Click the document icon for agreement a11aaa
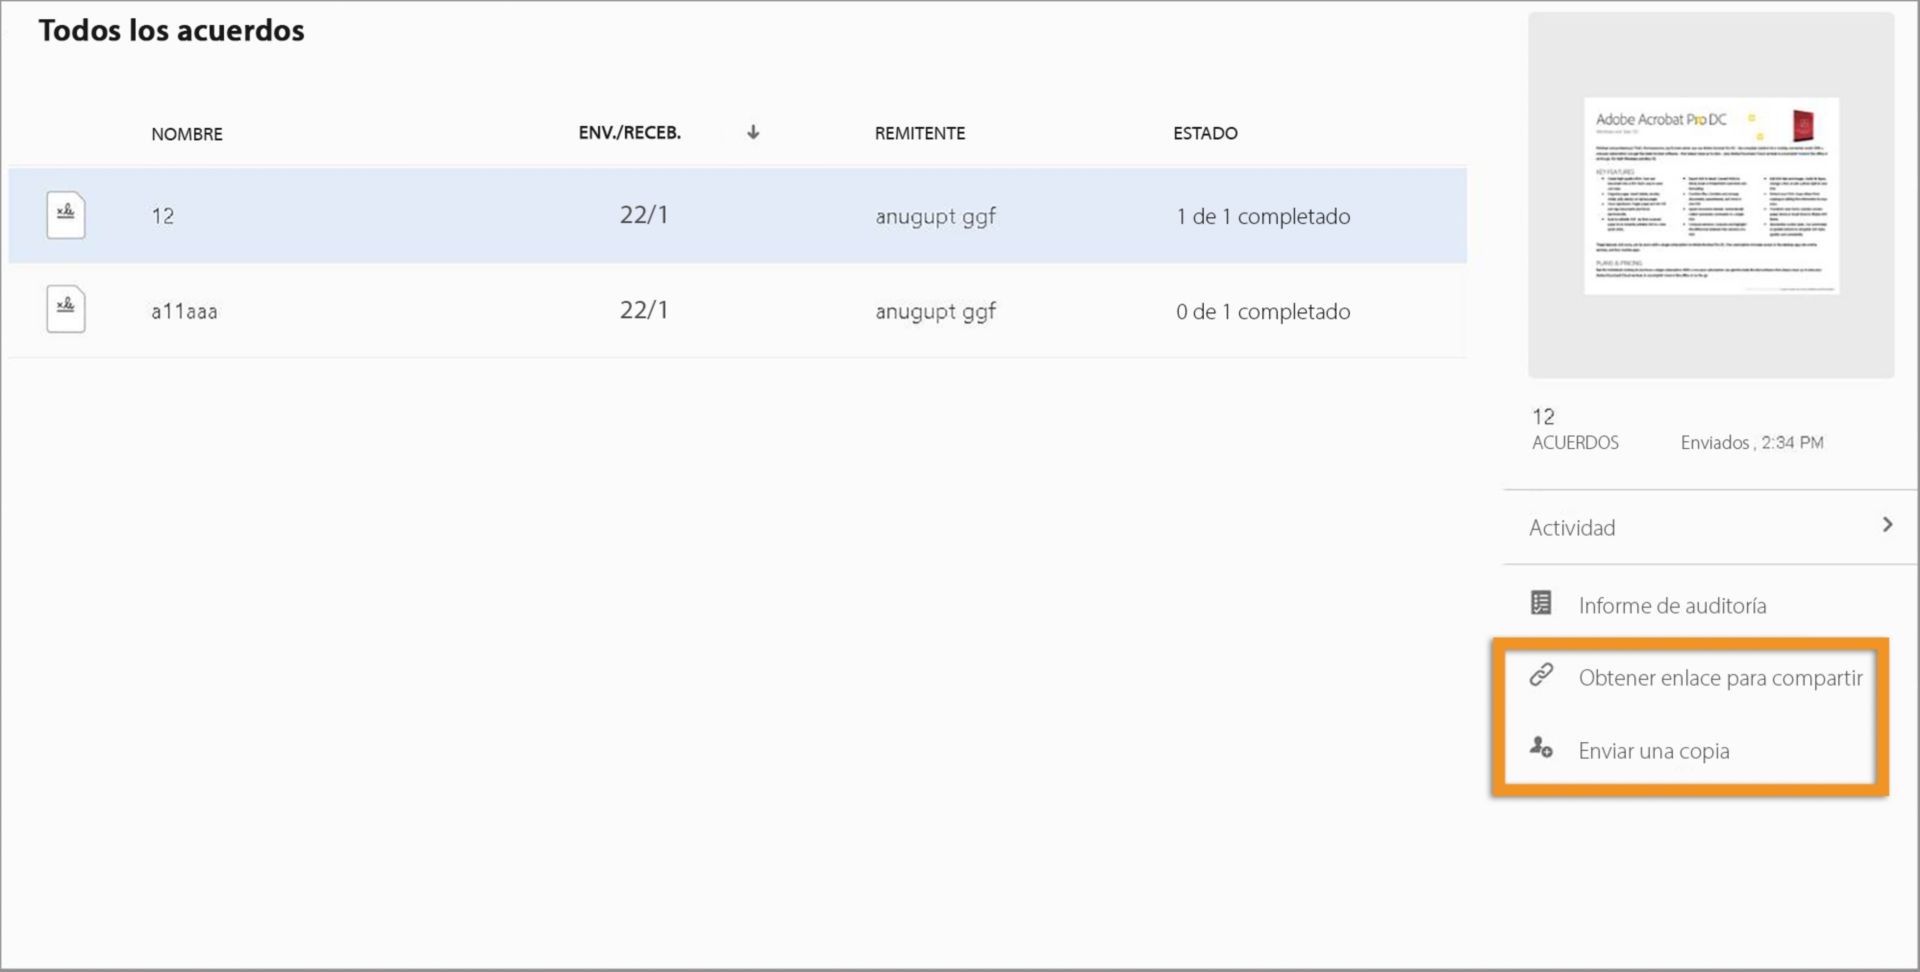1920x972 pixels. [x=66, y=309]
